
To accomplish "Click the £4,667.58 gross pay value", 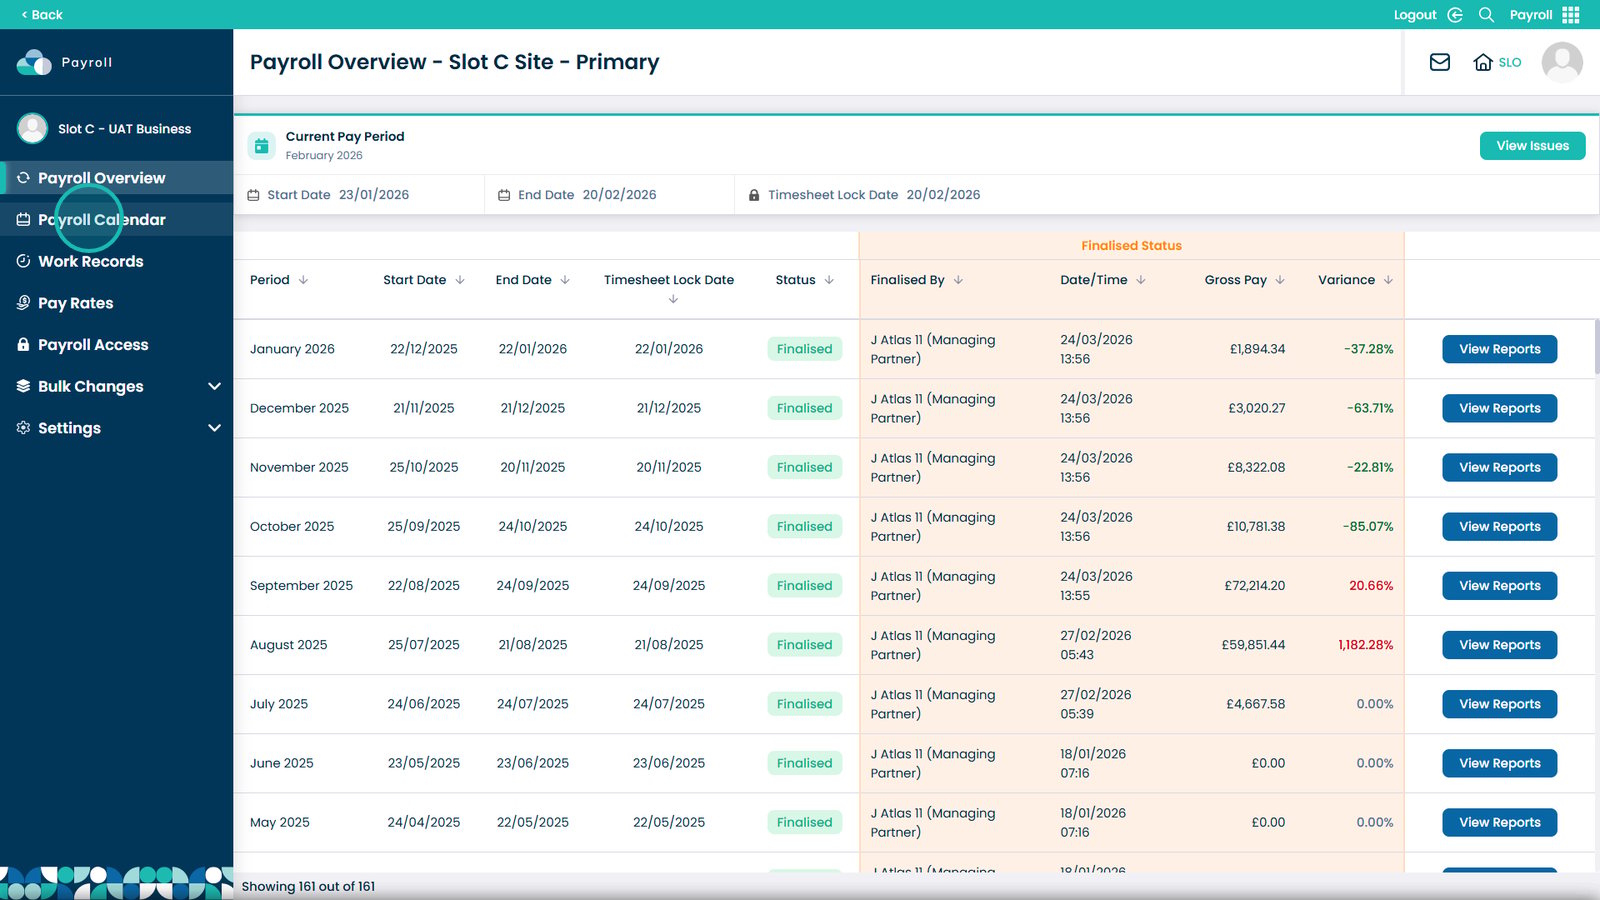I will click(x=1255, y=704).
